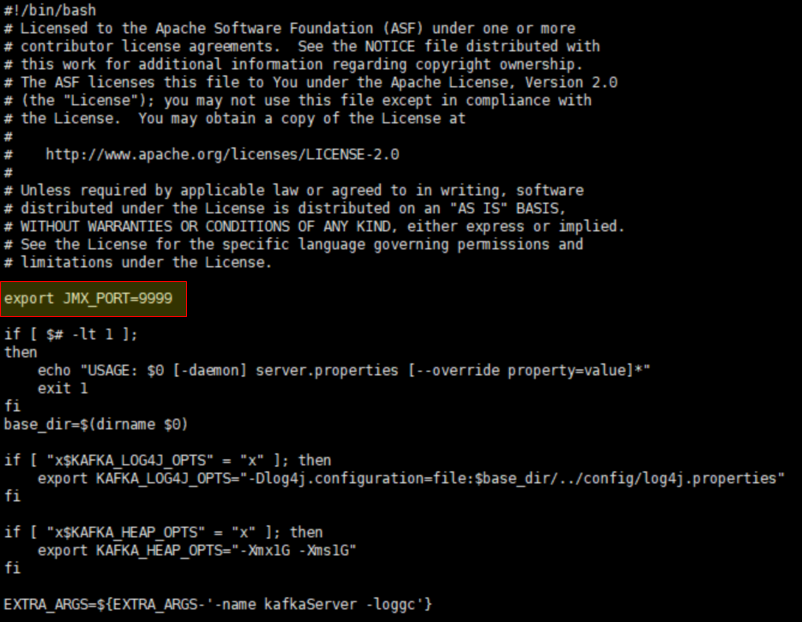Click the 'Licensed to the Apache Software Foundation' line

(x=289, y=28)
